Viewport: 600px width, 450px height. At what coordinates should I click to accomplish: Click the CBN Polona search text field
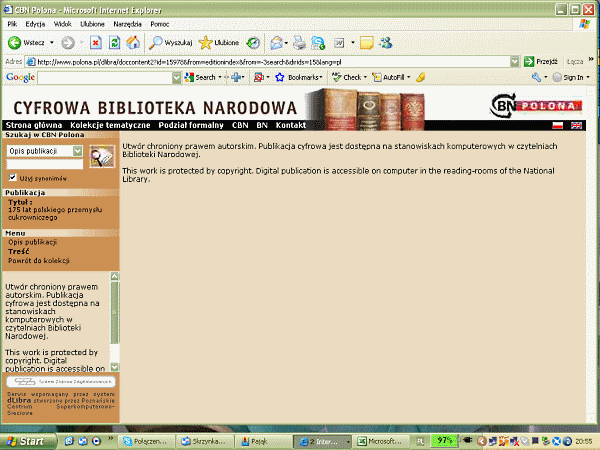[45, 164]
